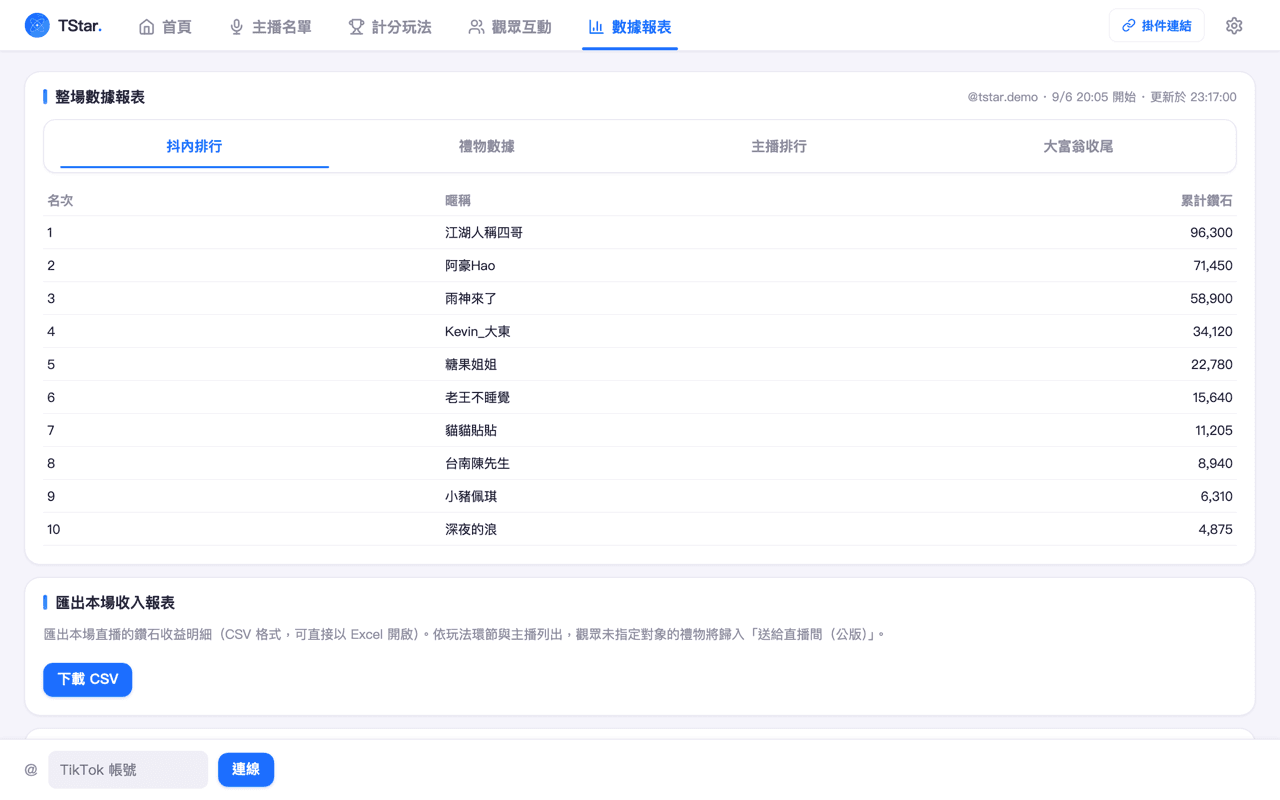Viewport: 1280px width, 800px height.
Task: Click microphone icon beside 主播名單
Action: click(237, 27)
